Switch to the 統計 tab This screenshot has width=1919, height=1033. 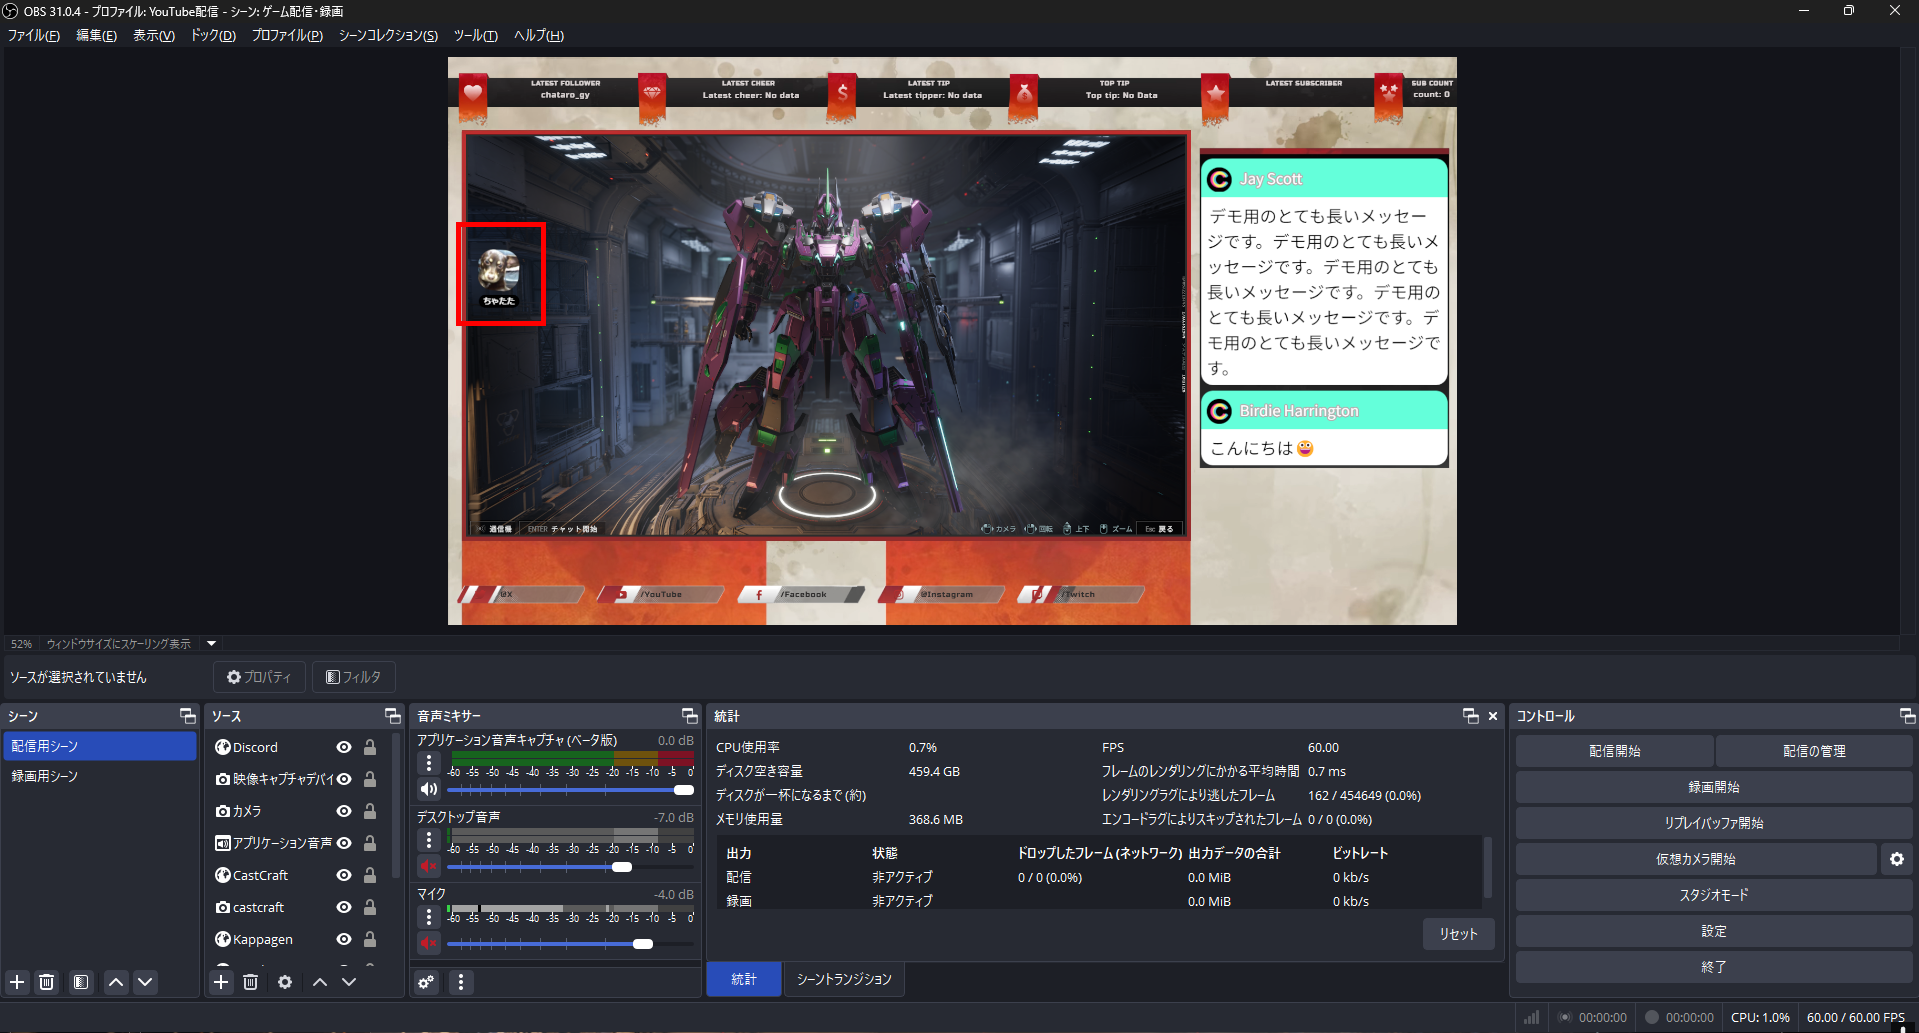point(744,979)
